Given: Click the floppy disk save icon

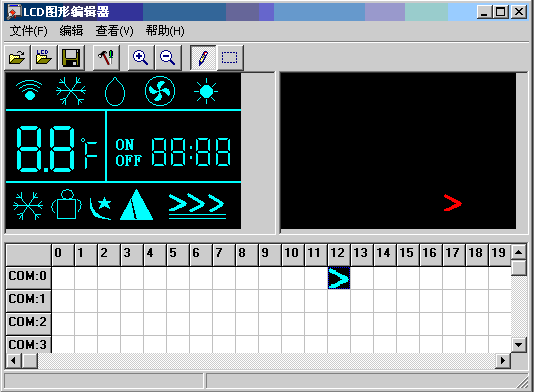Looking at the screenshot, I should (71, 58).
